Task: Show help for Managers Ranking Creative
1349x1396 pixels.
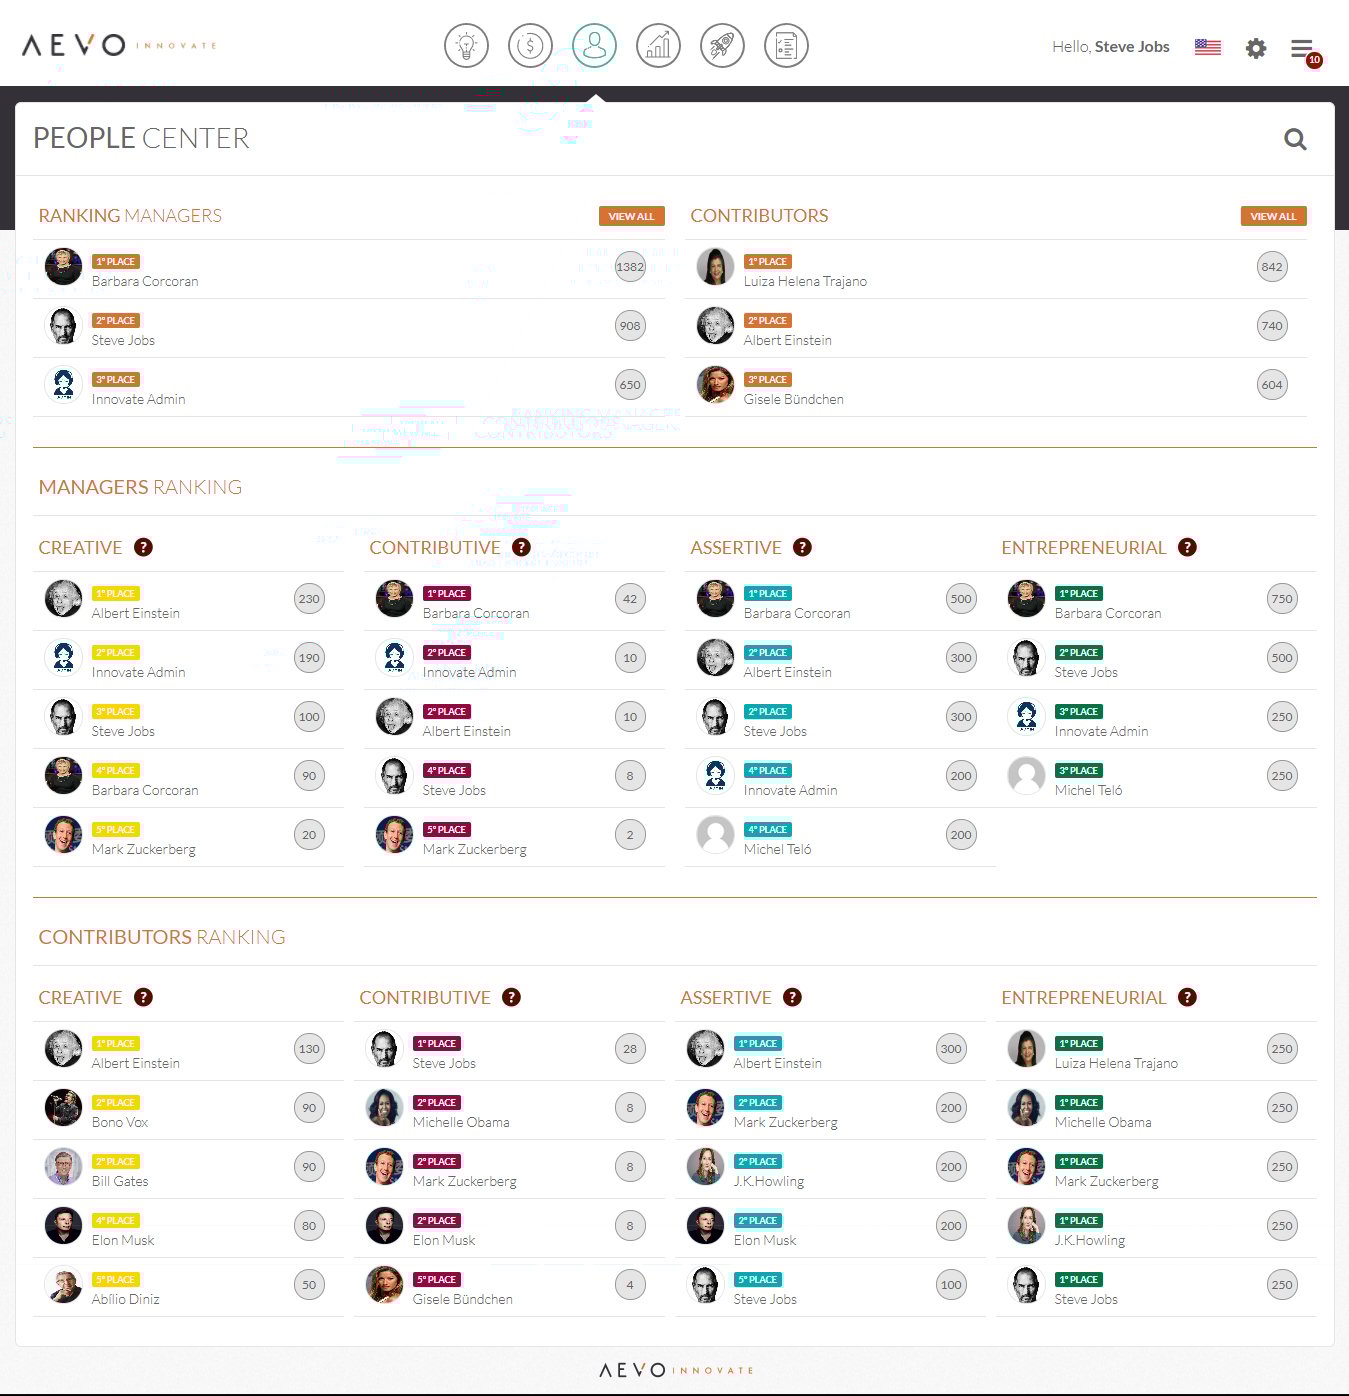Action: click(144, 547)
